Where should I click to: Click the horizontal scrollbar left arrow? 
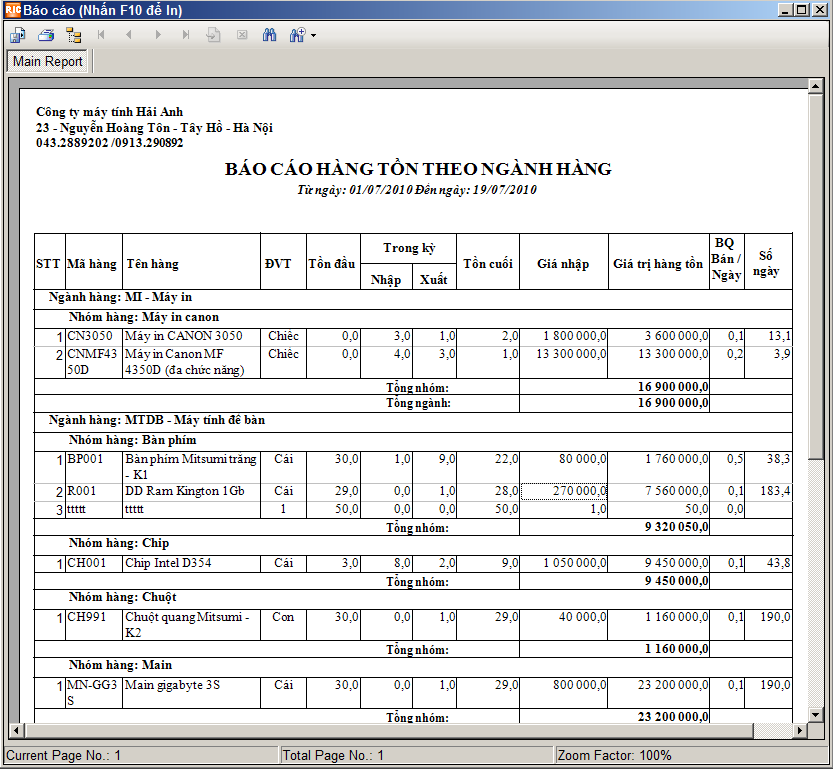[16, 731]
